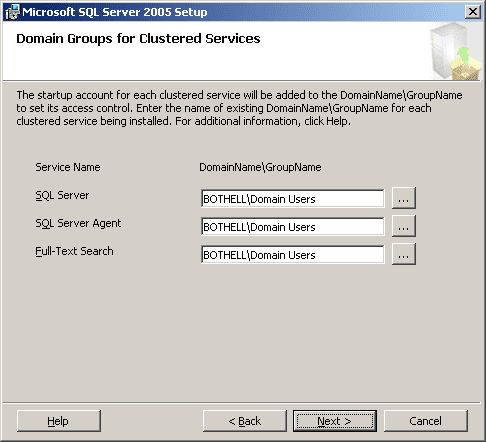Click the startup account description paragraph

tap(239, 108)
